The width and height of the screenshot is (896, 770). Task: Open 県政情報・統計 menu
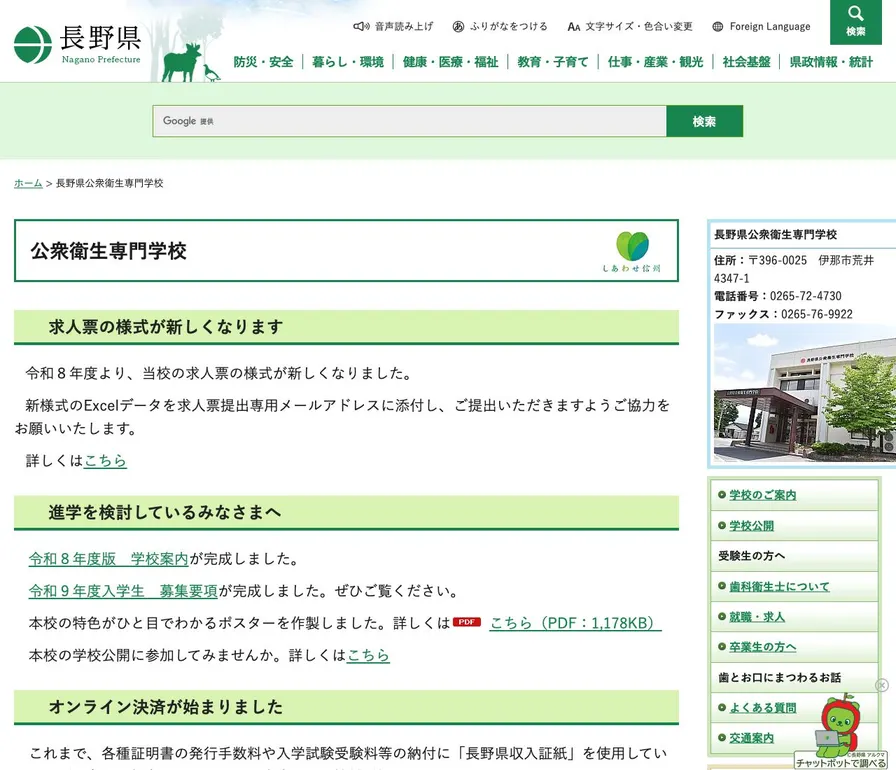click(831, 62)
